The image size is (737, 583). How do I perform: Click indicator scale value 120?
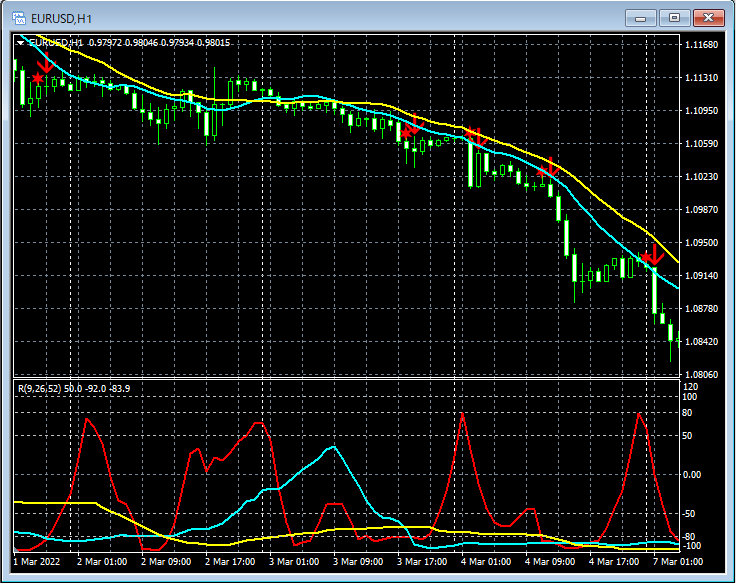pos(690,386)
